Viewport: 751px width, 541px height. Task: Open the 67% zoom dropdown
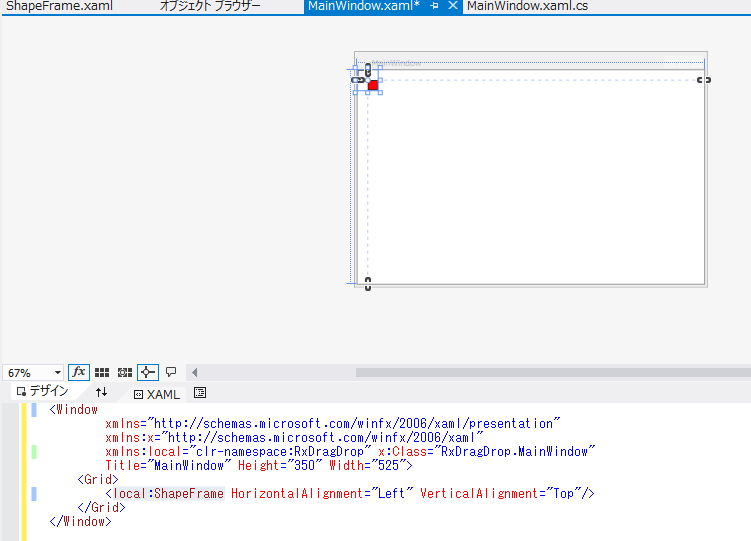click(x=33, y=372)
